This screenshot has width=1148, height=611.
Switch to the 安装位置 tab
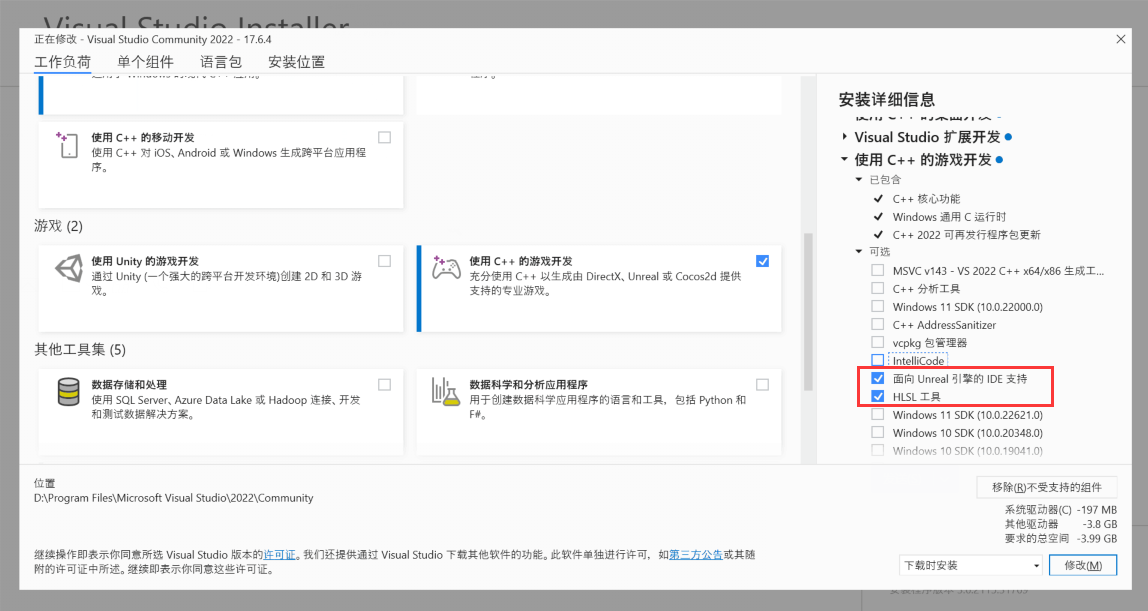click(296, 62)
